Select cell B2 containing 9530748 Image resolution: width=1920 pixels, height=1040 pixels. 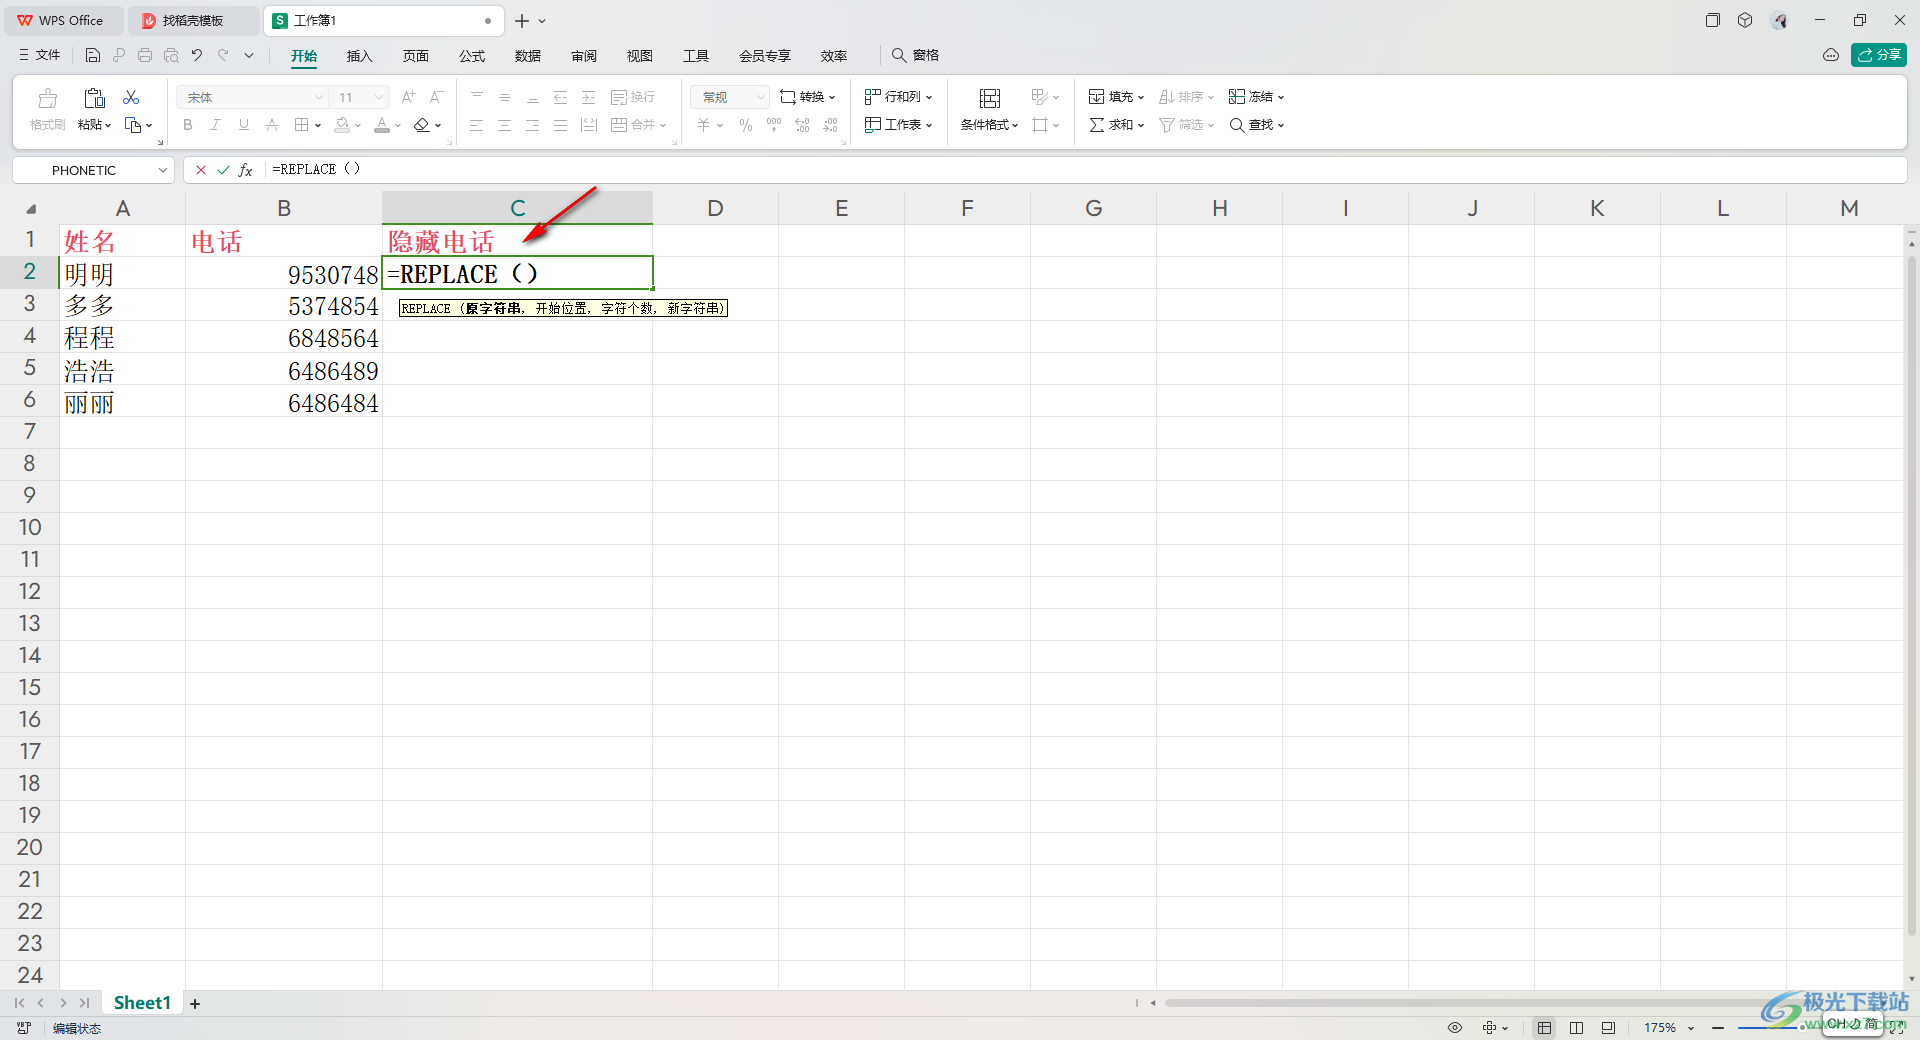coord(284,273)
